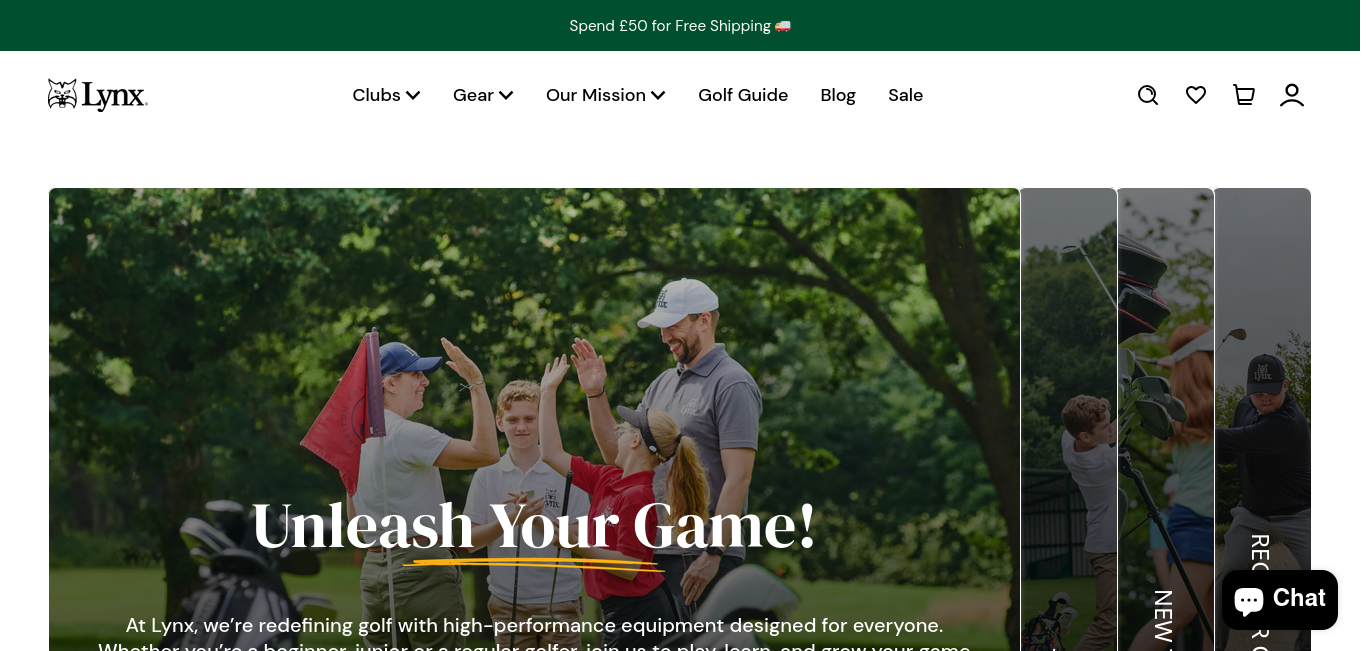1366x651 pixels.
Task: Open the Blog page
Action: click(x=838, y=95)
